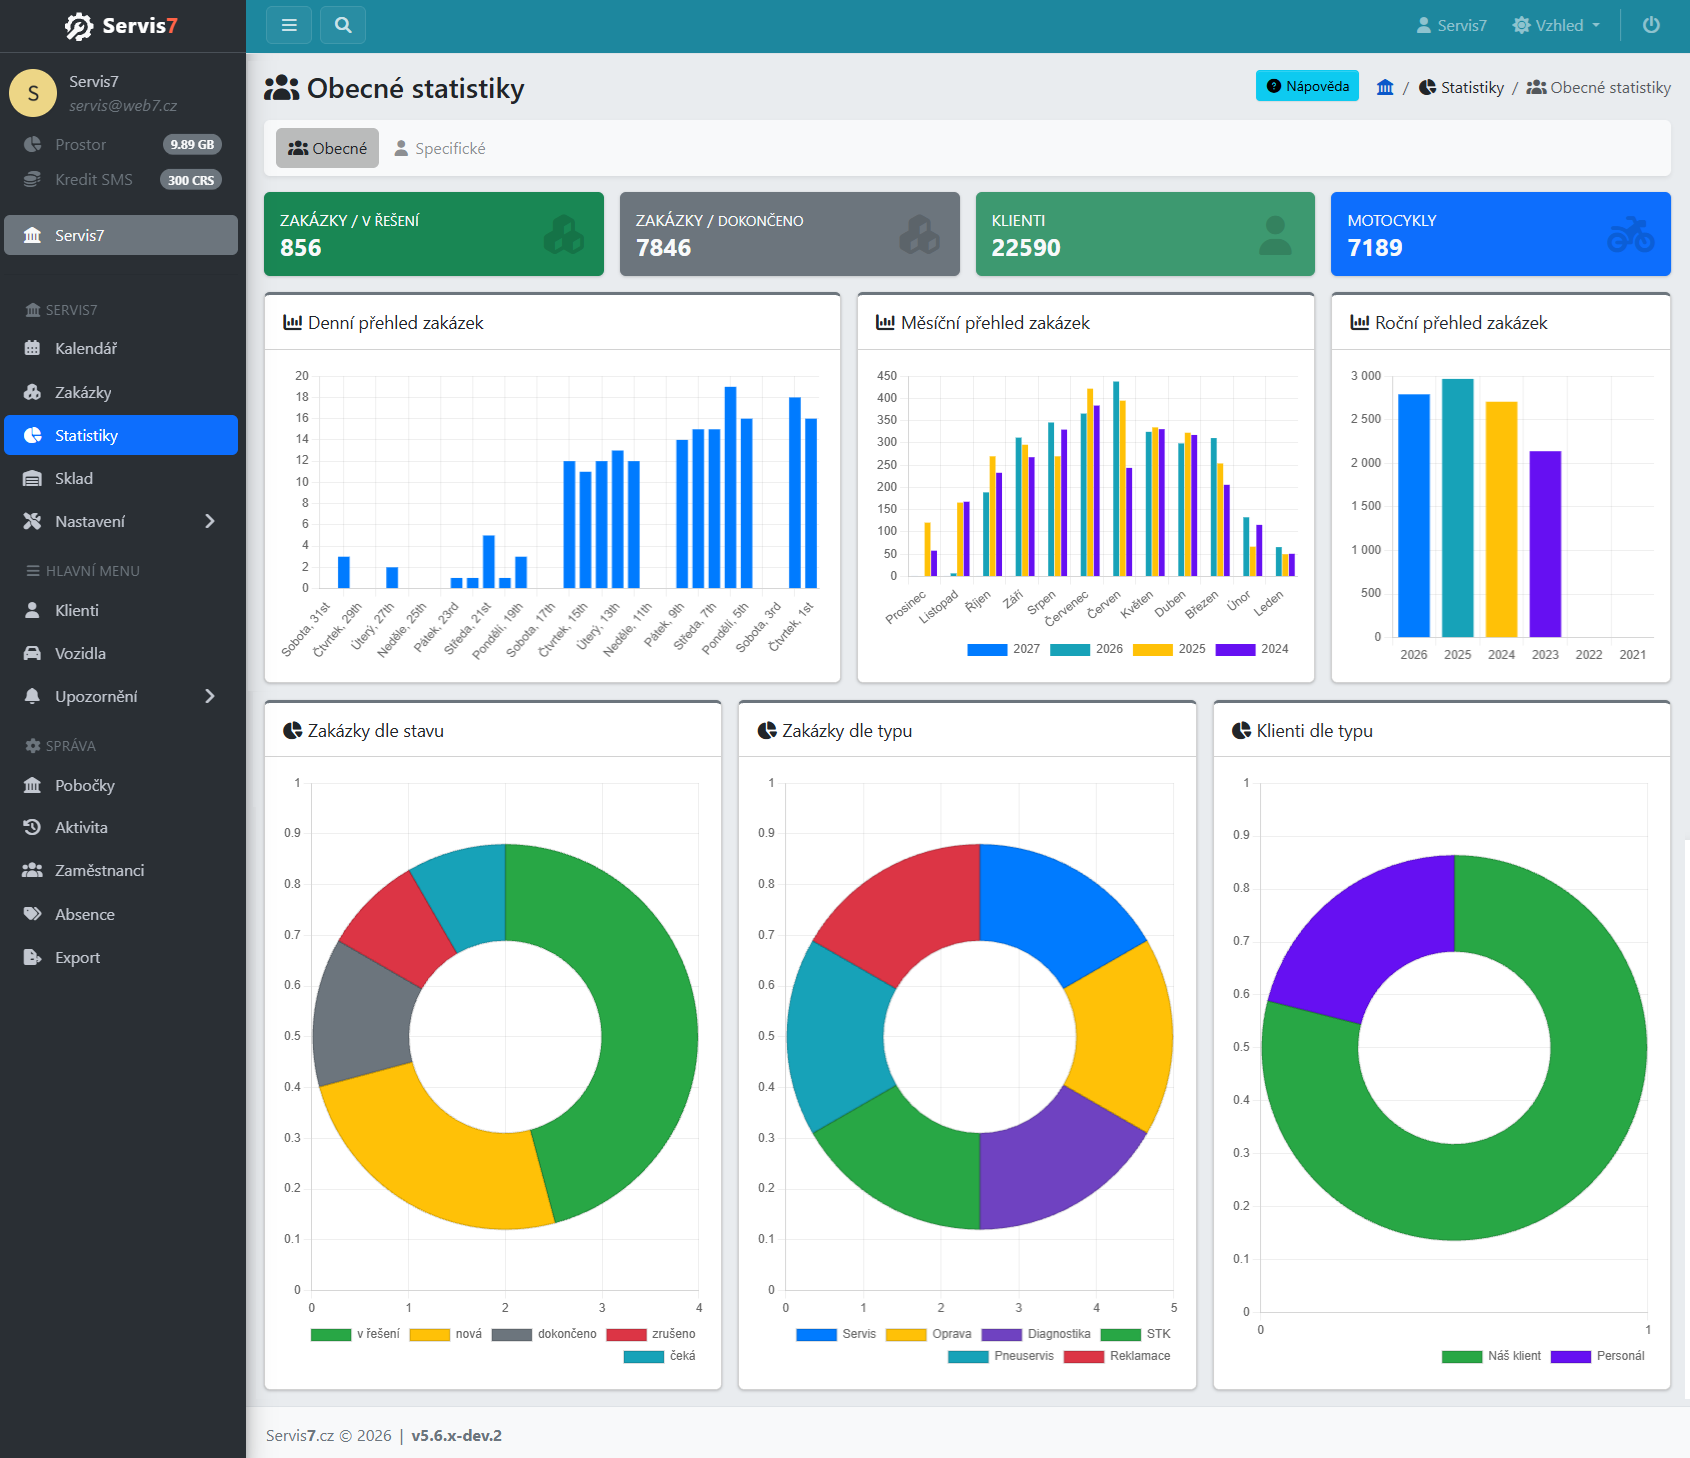Click the Servis7 logo in header
1690x1458 pixels.
pos(121,26)
